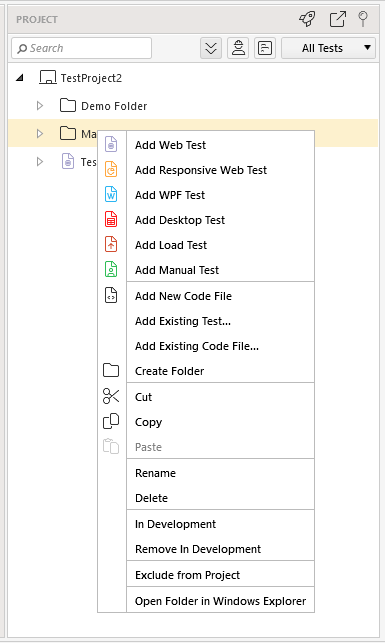Click the double-chevron collapse all button
This screenshot has height=643, width=385.
click(211, 48)
